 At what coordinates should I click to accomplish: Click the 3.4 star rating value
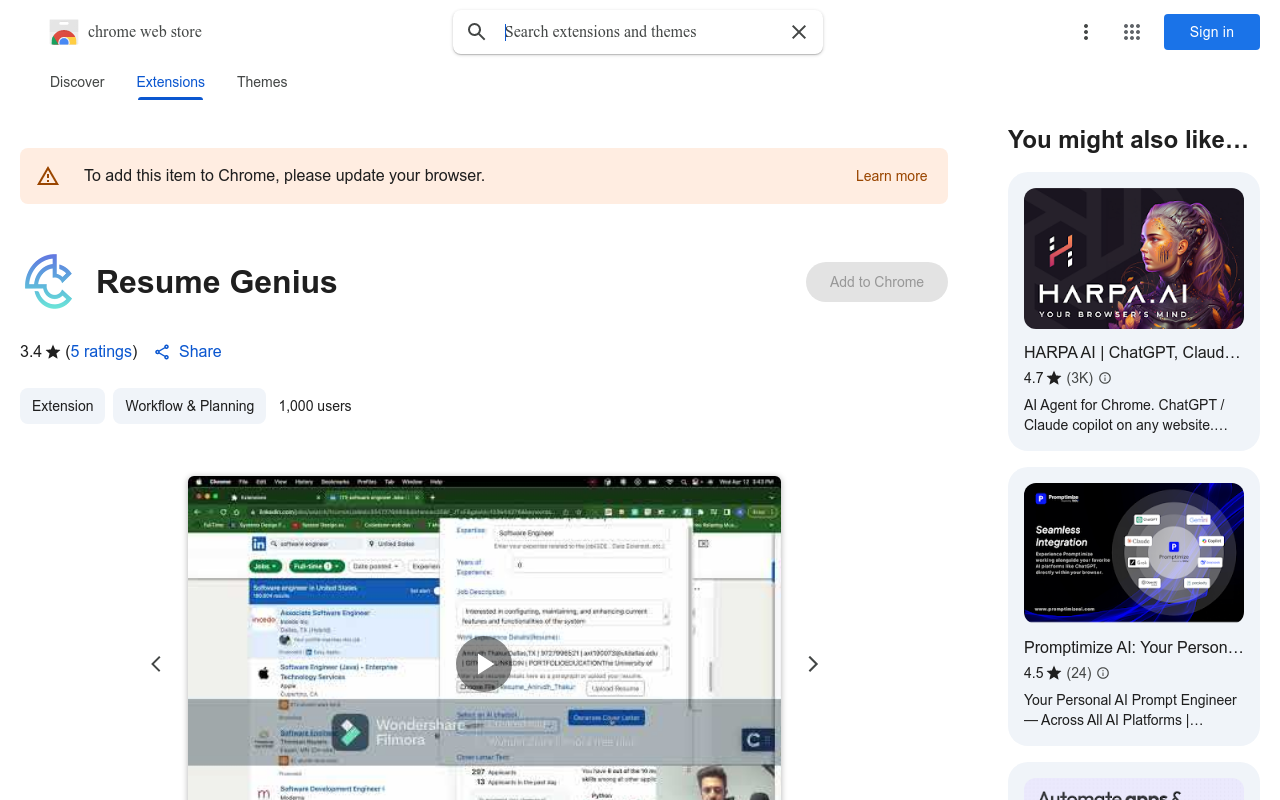coord(31,352)
